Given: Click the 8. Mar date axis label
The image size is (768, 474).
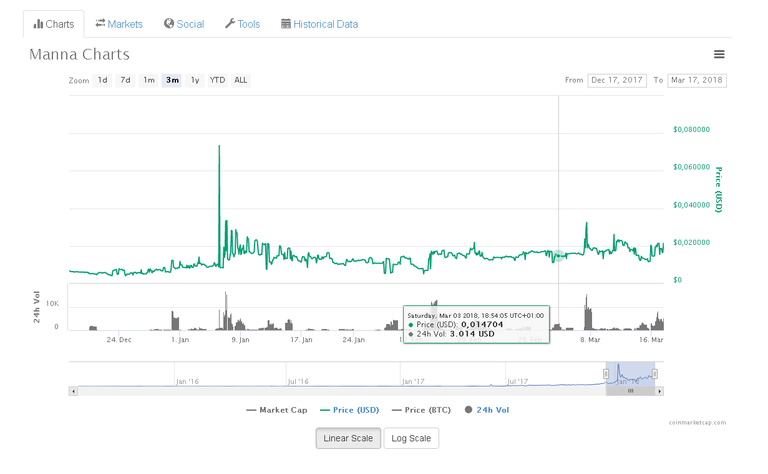Looking at the screenshot, I should 590,339.
